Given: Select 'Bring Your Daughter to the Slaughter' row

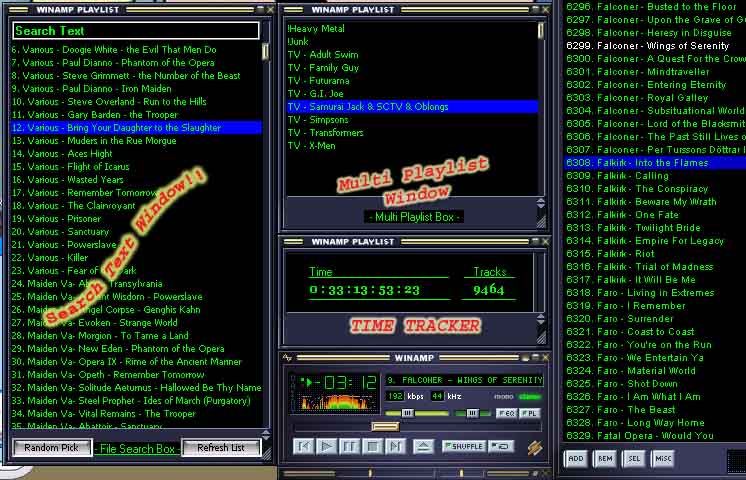Looking at the screenshot, I should (x=136, y=127).
